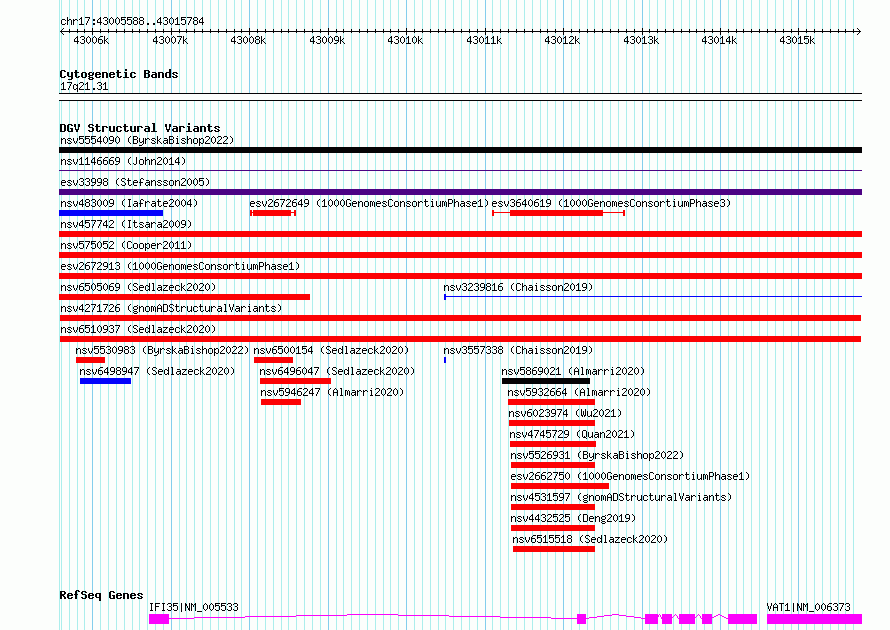Viewport: 890px width, 630px height.
Task: Open VAT1|NM_006373 gene label
Action: 808,607
